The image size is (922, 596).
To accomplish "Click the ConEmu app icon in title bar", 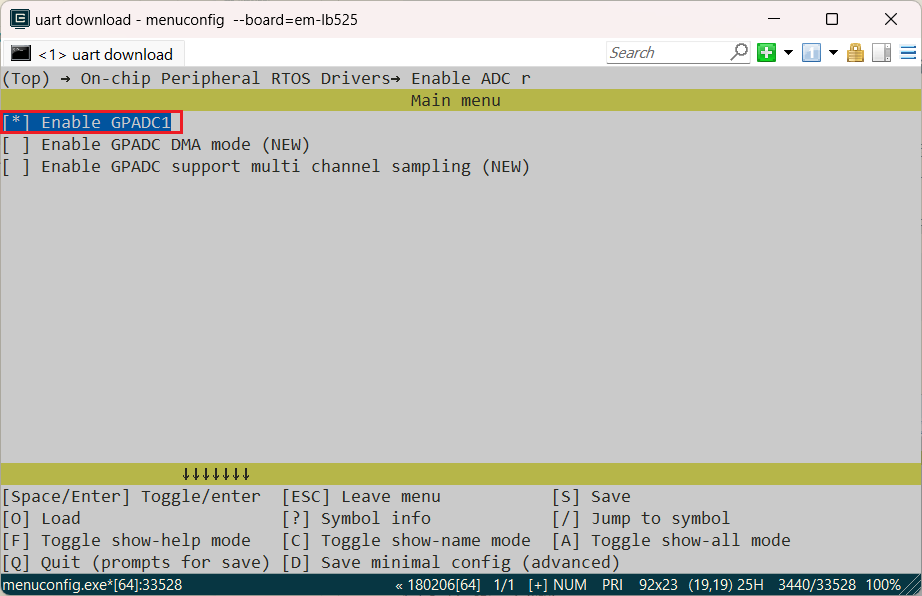I will coord(18,19).
